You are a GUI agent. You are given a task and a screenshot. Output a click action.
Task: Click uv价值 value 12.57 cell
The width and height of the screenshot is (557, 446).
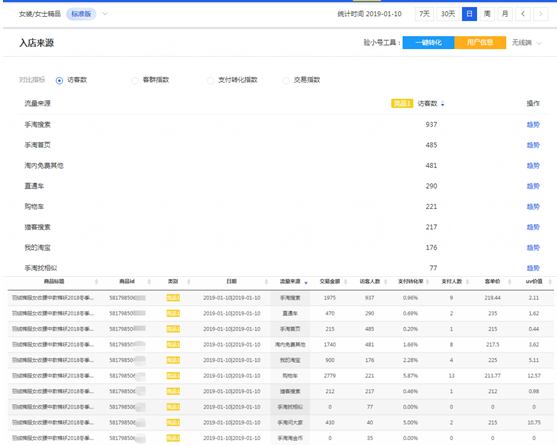coord(534,376)
